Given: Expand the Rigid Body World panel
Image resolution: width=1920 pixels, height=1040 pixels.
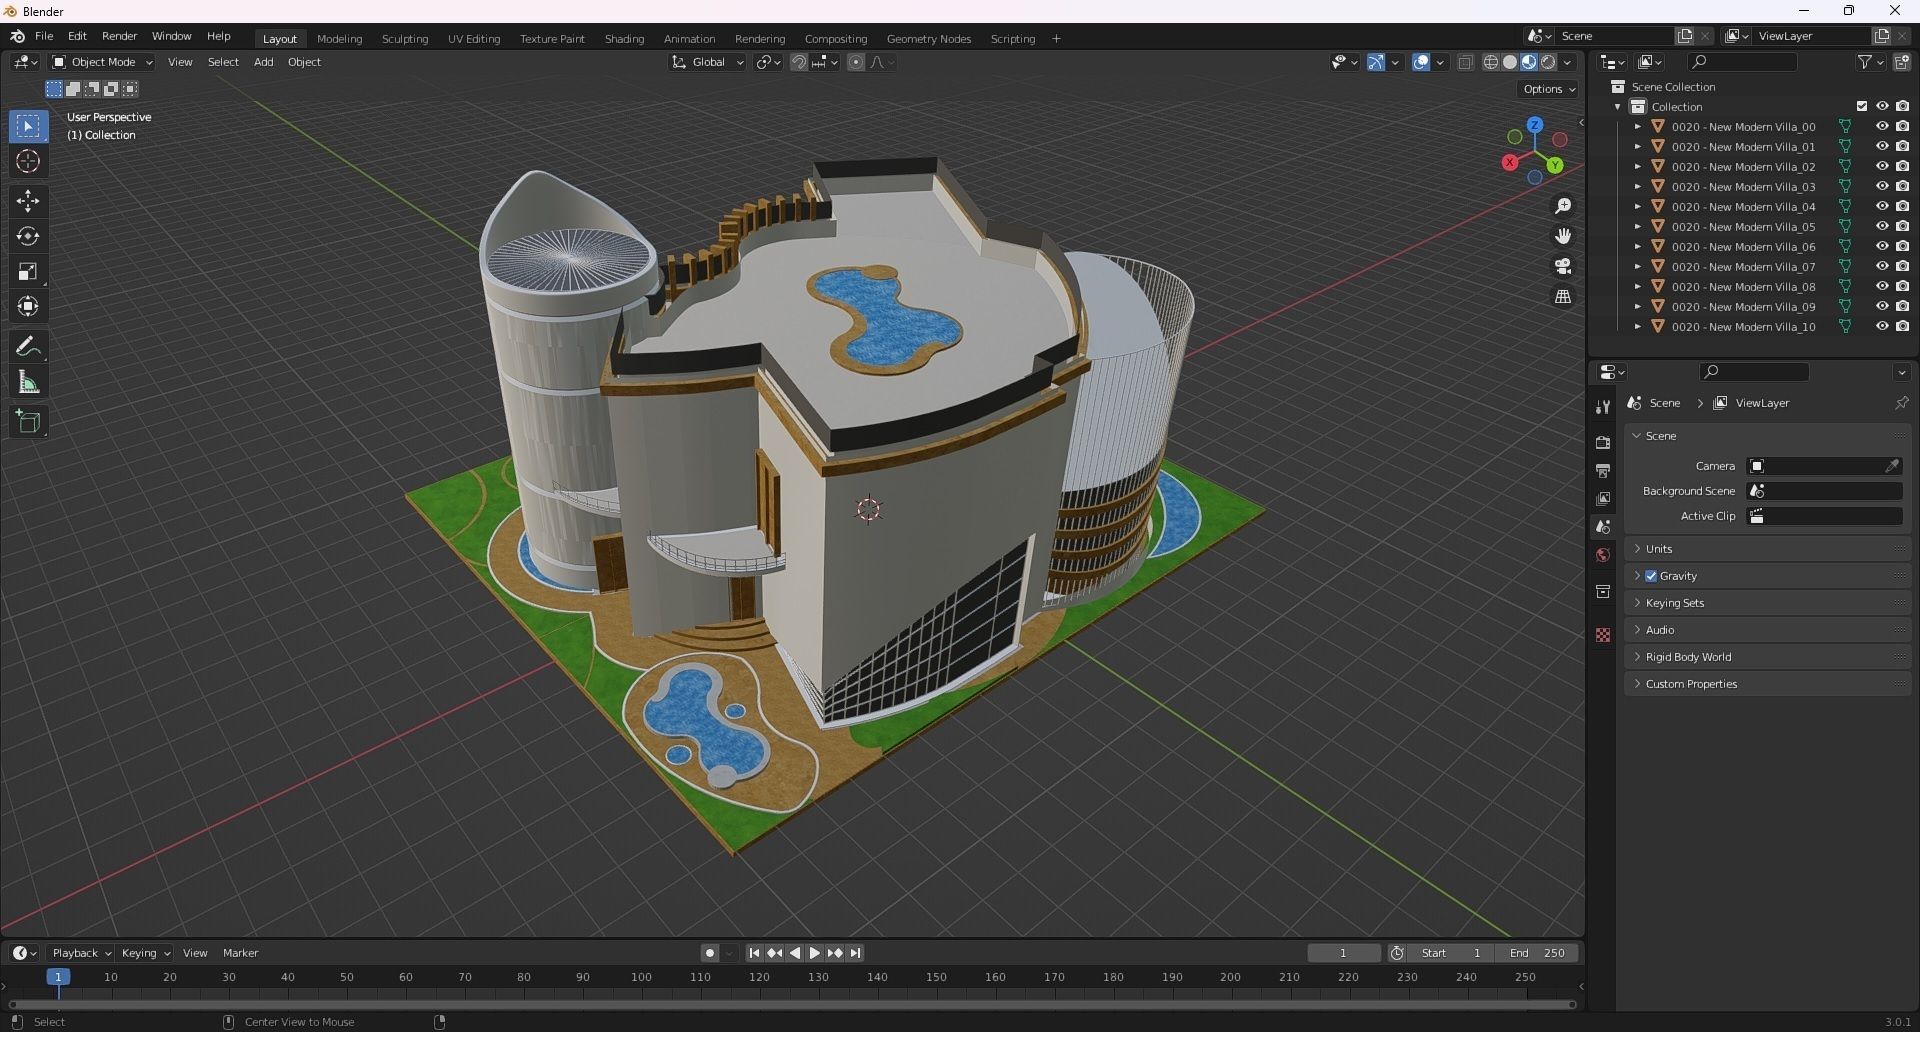Looking at the screenshot, I should (1768, 657).
